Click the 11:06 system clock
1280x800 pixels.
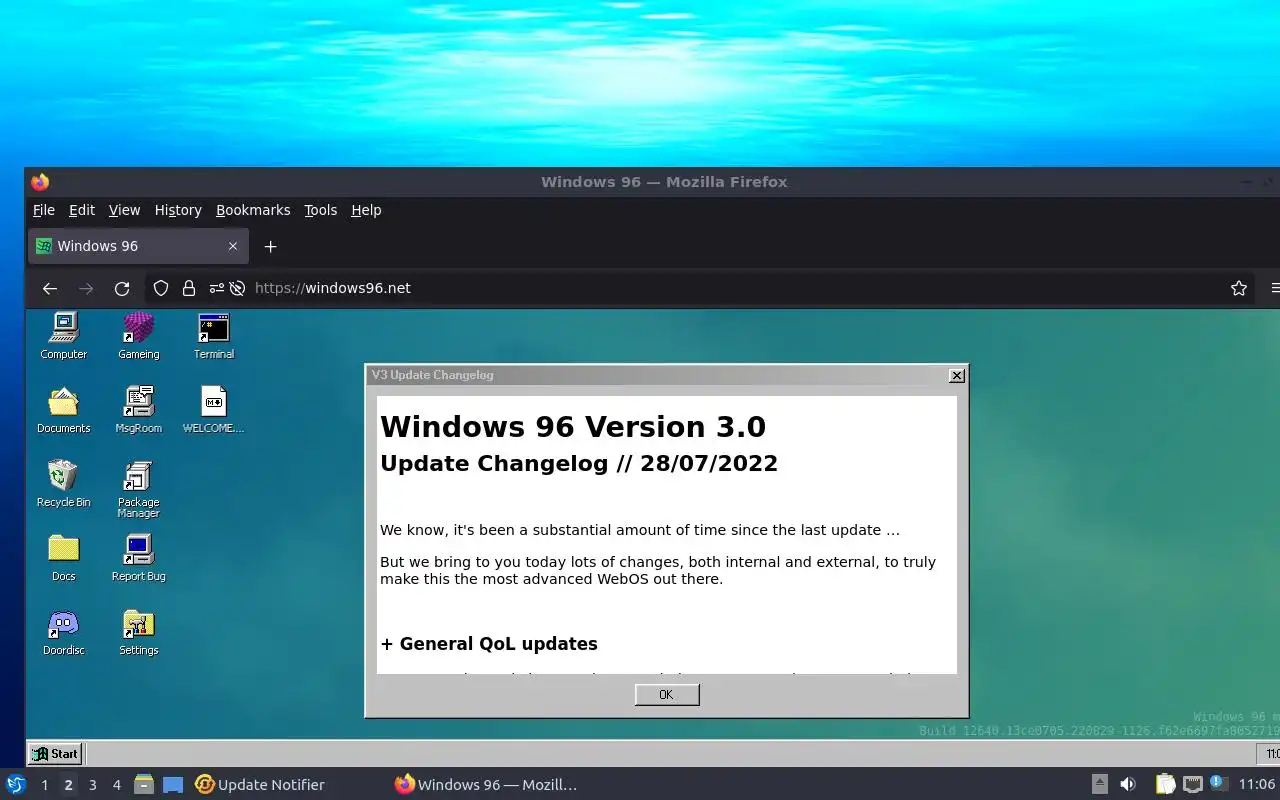[1257, 785]
